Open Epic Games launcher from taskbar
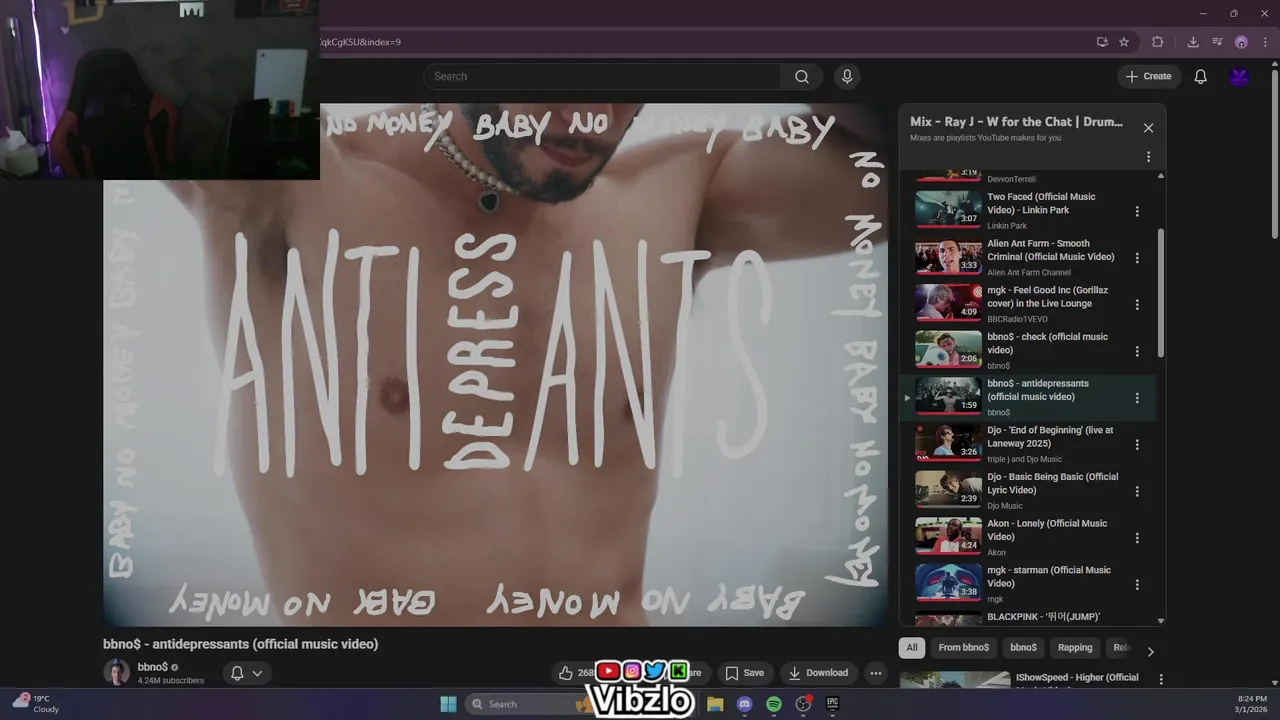This screenshot has height=720, width=1280. pyautogui.click(x=832, y=704)
